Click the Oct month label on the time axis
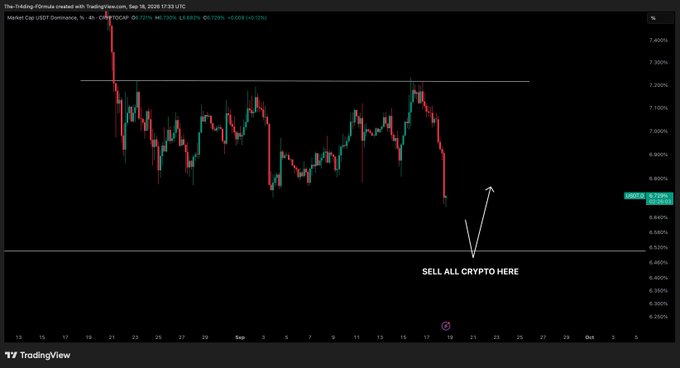The image size is (680, 368). click(x=589, y=337)
